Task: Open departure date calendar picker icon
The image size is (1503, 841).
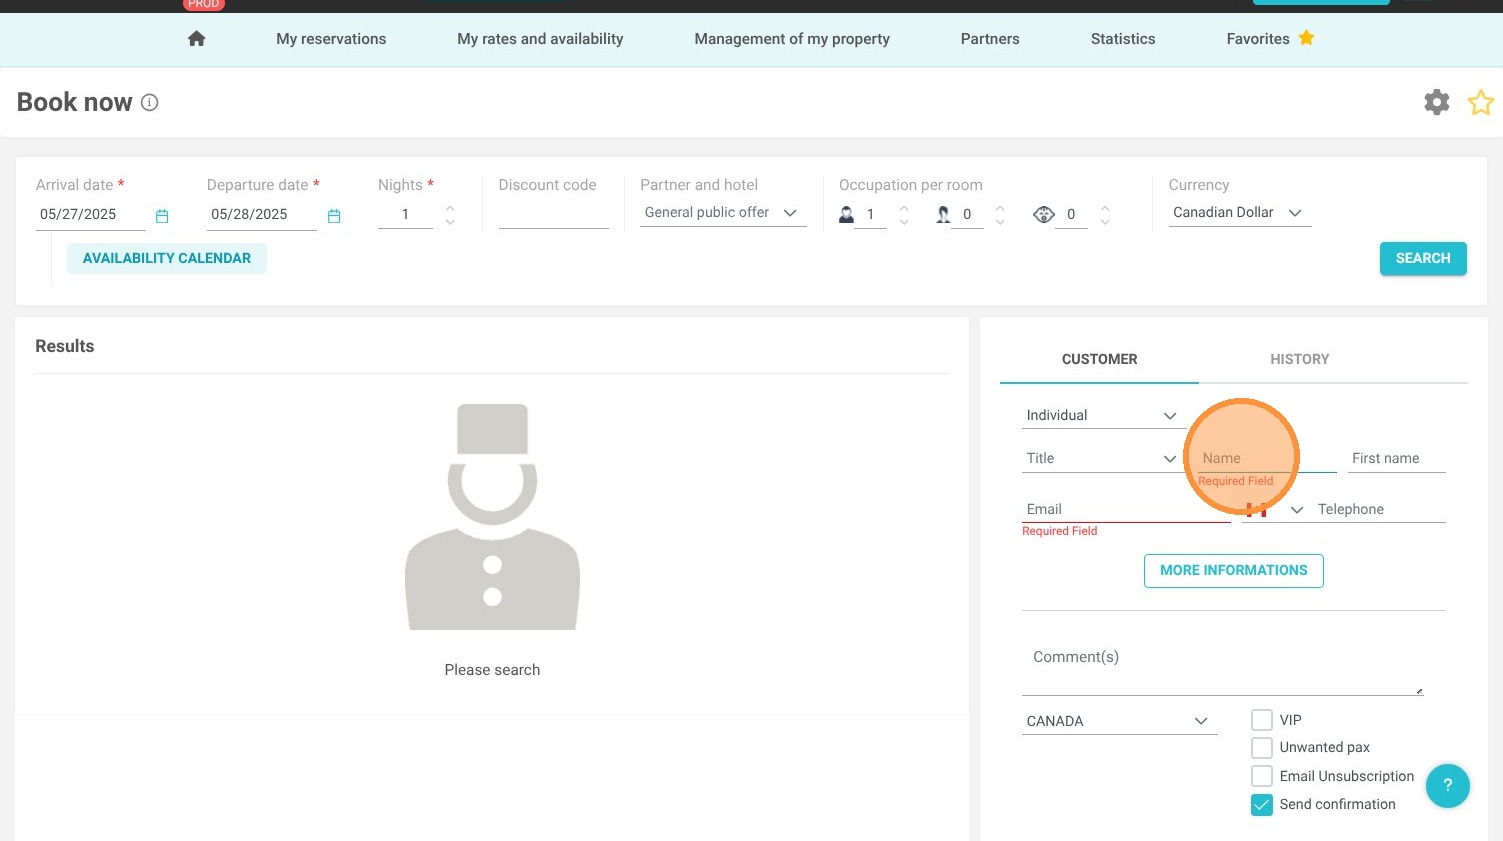Action: 334,216
